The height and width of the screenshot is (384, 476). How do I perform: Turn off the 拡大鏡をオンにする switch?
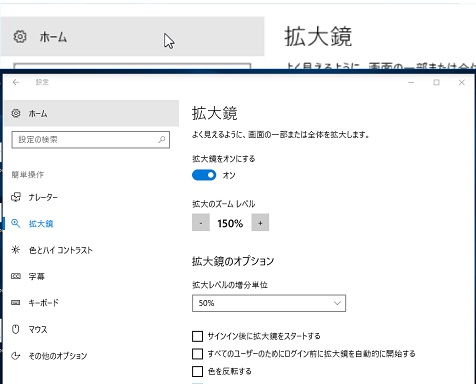click(x=204, y=175)
